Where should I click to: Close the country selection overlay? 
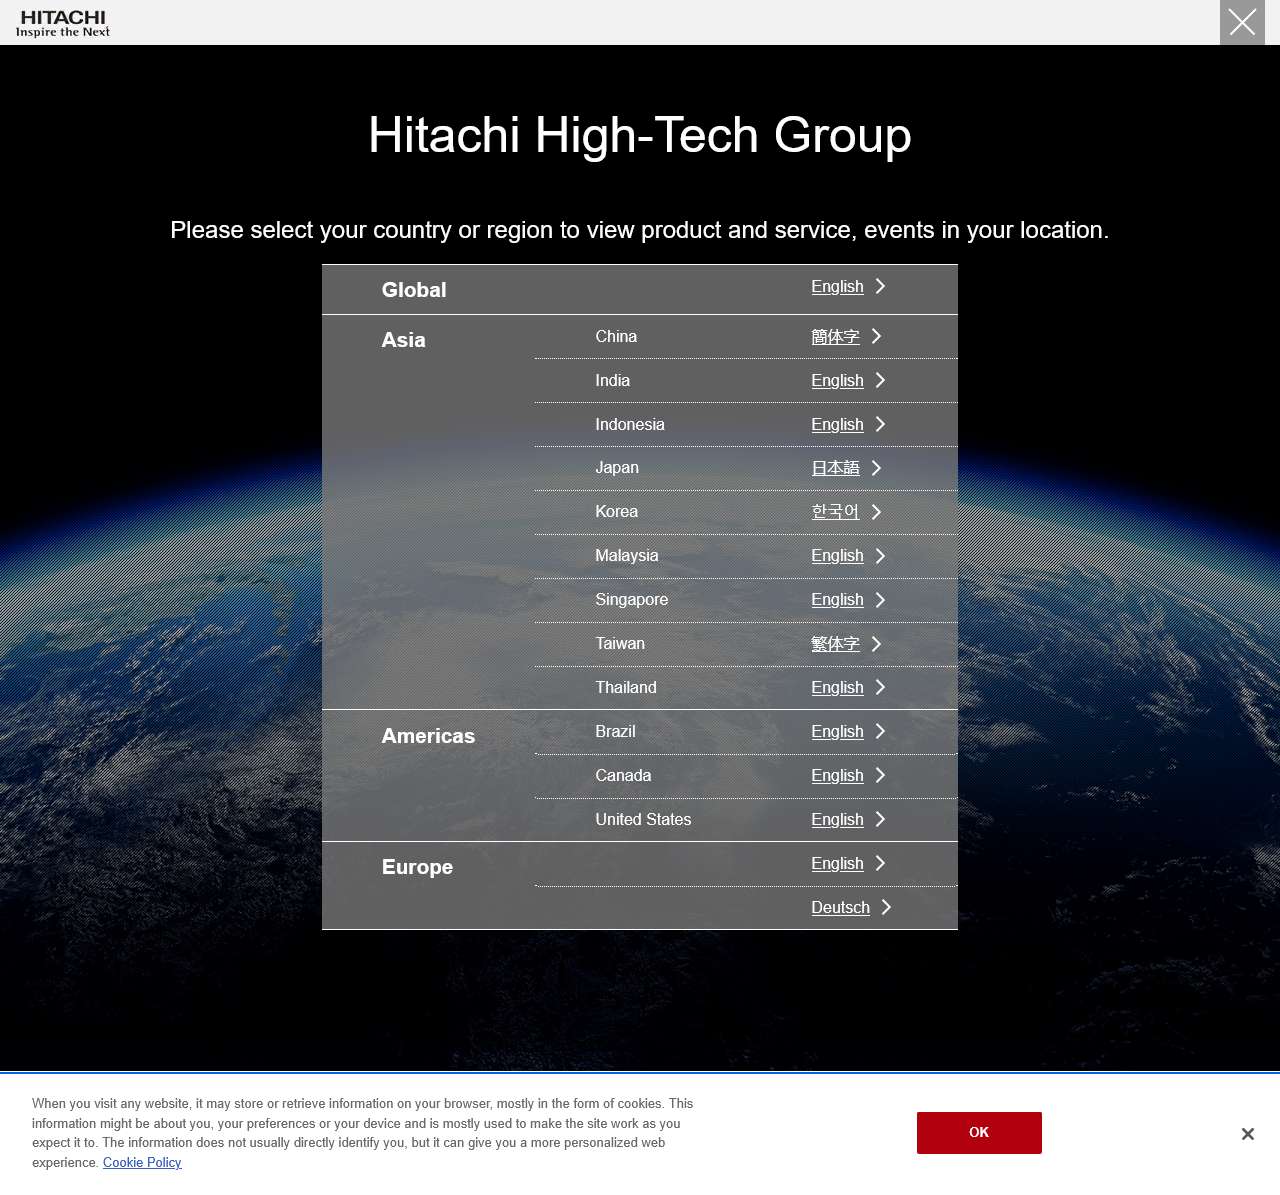coord(1242,22)
